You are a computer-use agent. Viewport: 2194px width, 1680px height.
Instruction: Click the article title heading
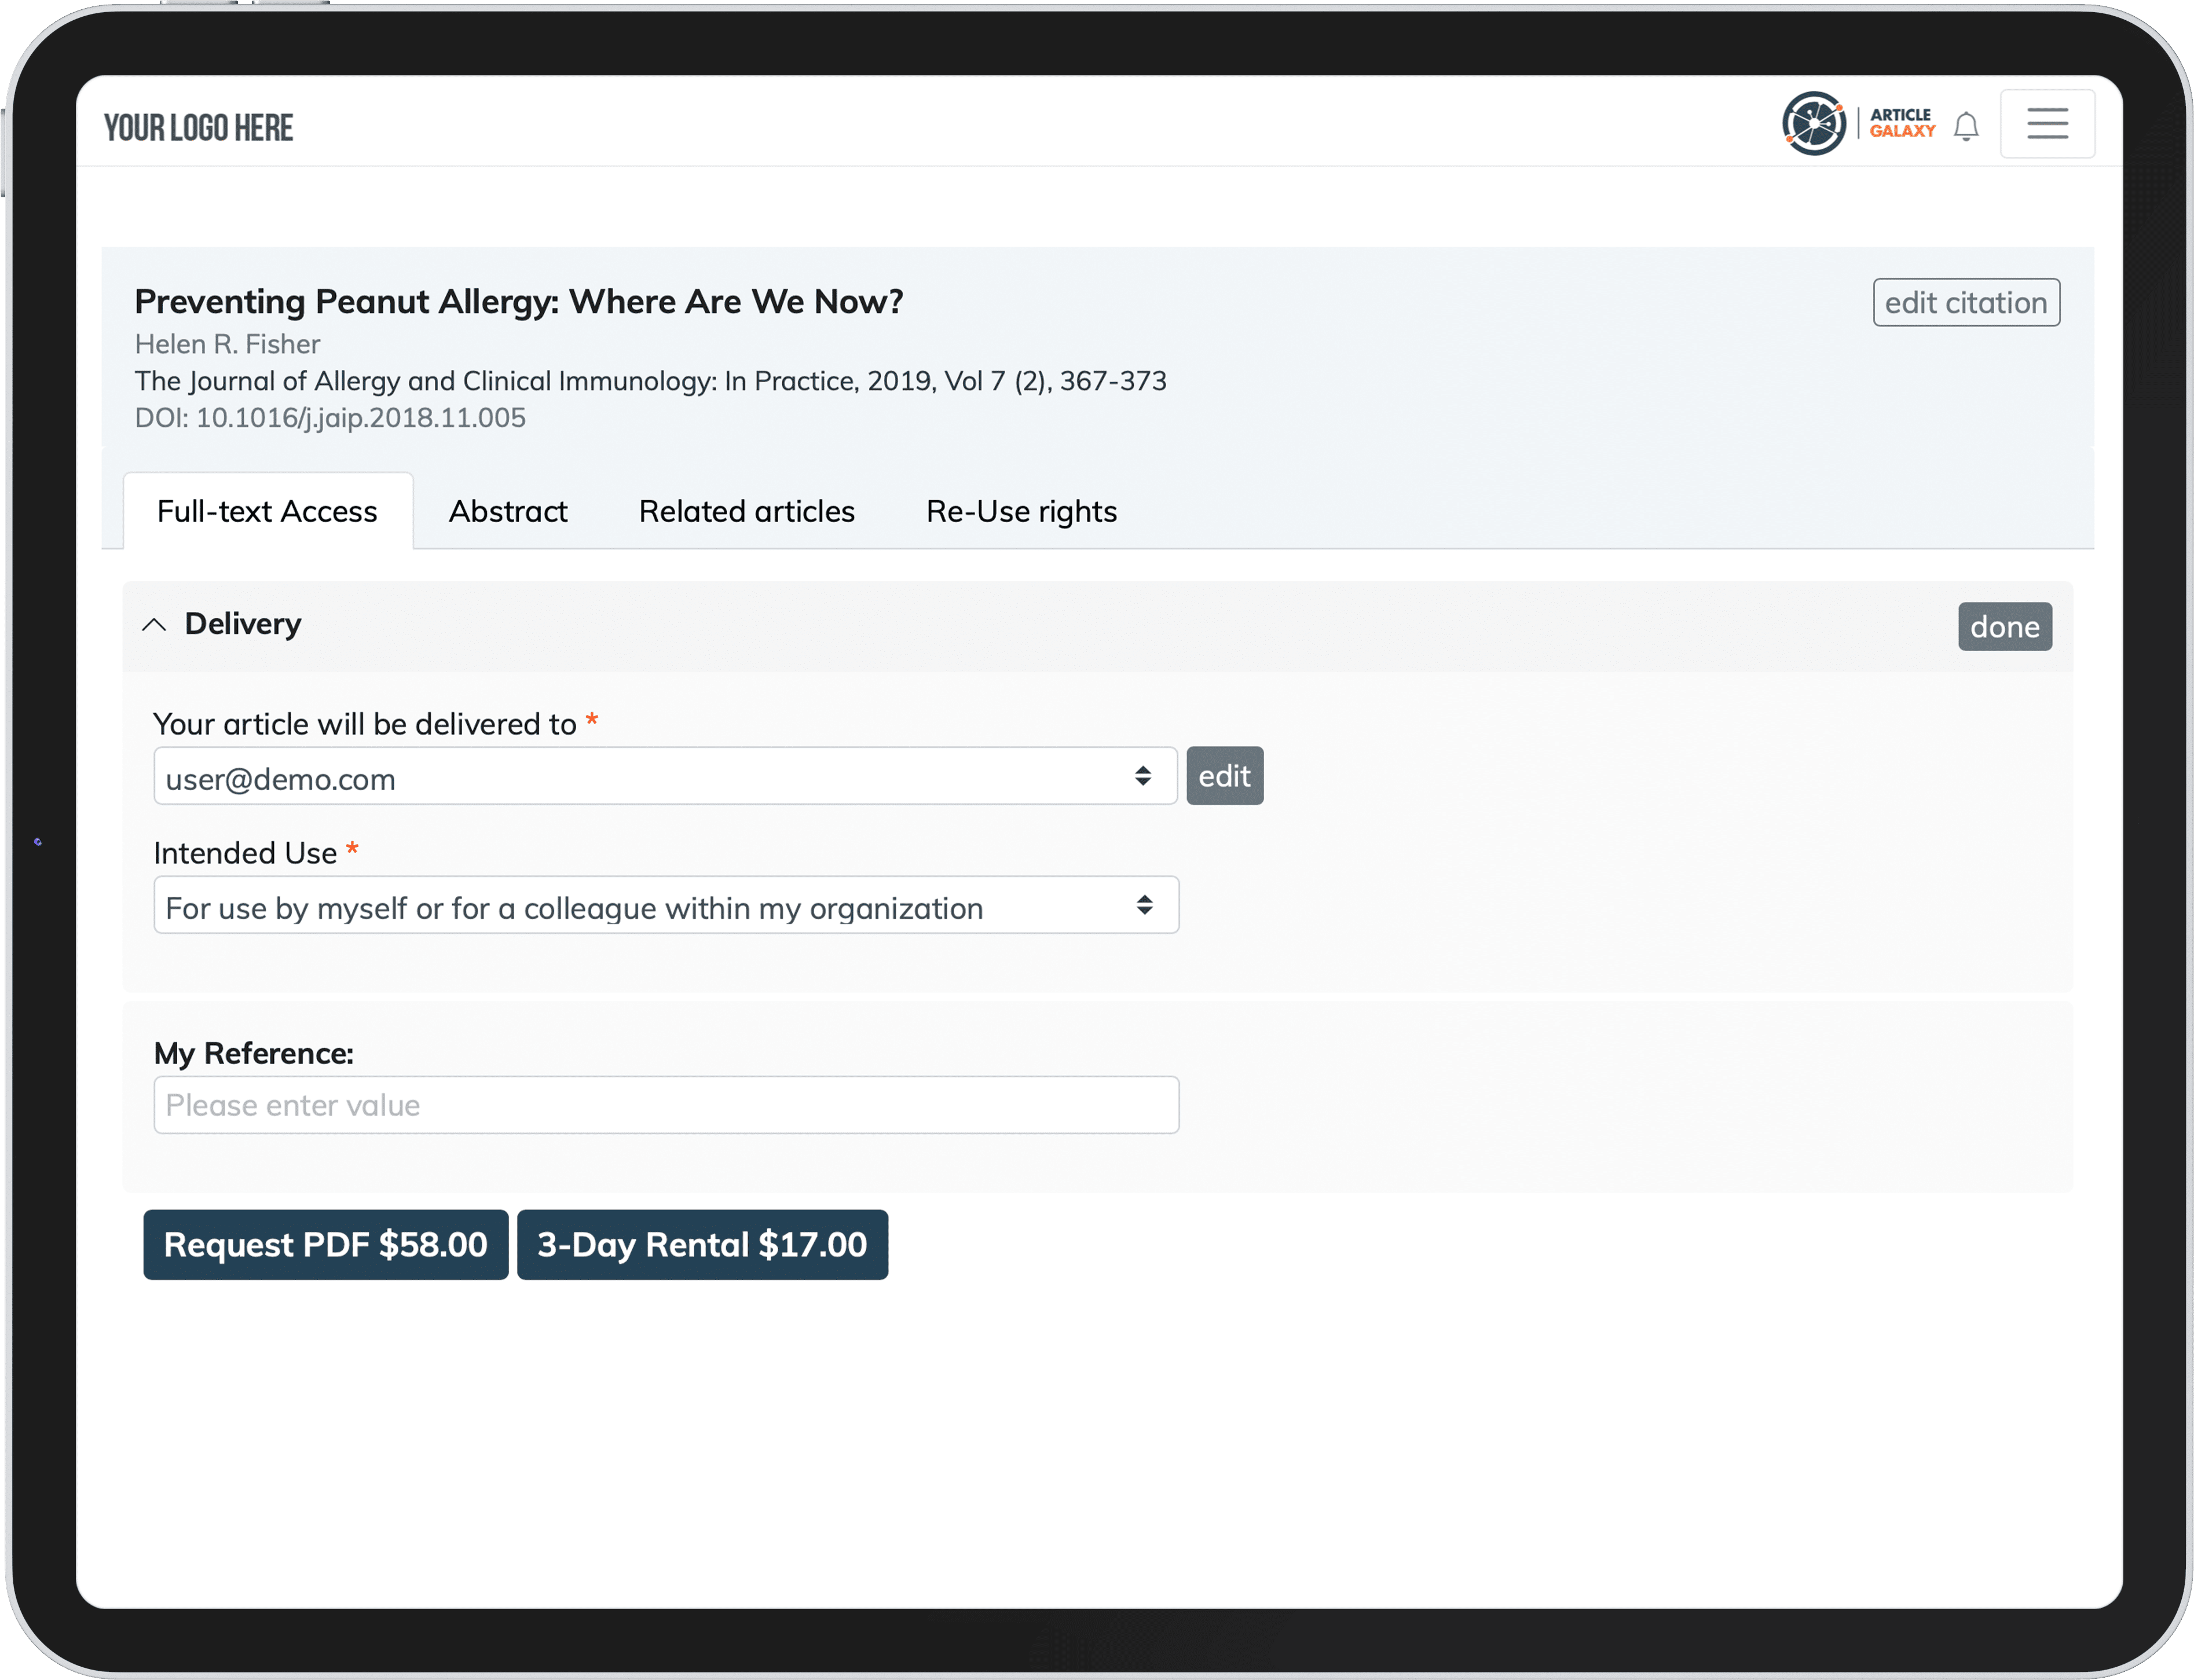coord(518,302)
